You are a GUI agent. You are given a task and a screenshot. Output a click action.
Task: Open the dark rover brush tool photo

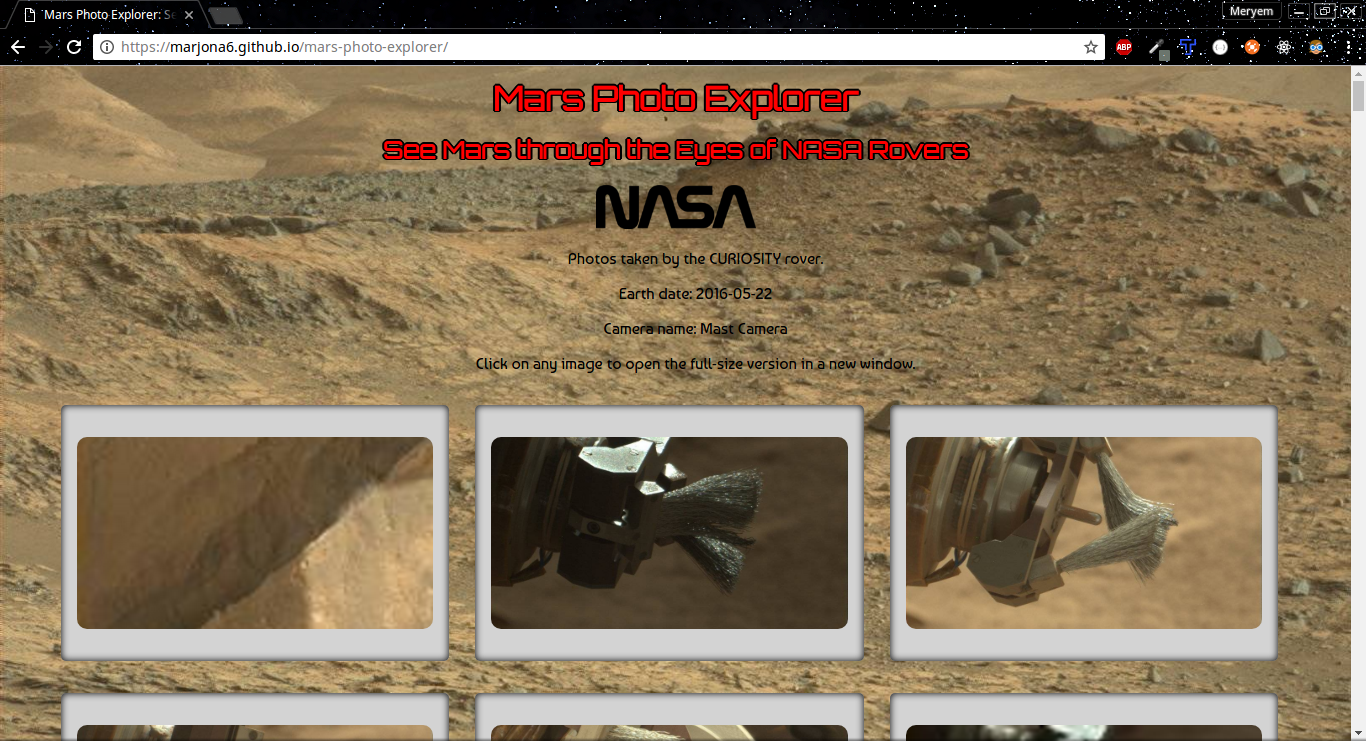pyautogui.click(x=669, y=533)
